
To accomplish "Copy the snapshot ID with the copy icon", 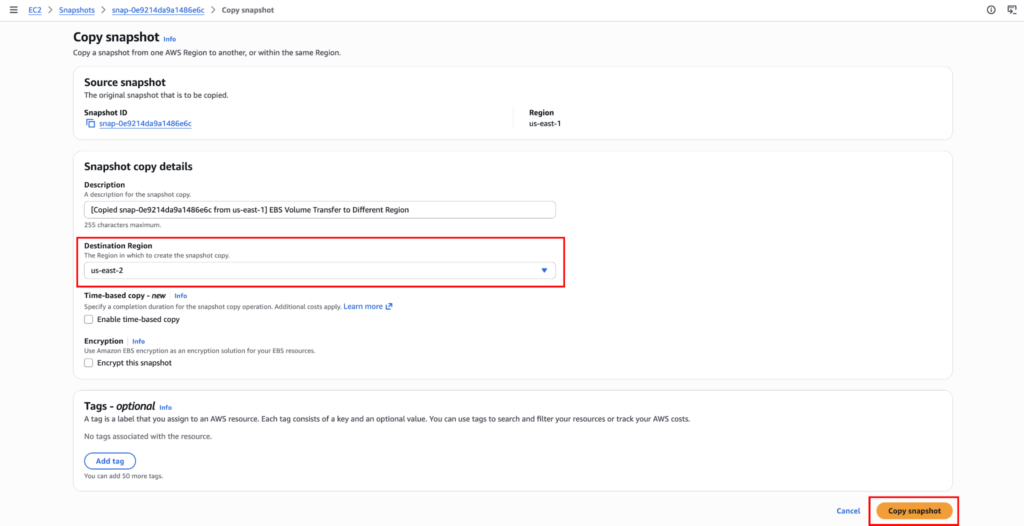I will tap(90, 123).
